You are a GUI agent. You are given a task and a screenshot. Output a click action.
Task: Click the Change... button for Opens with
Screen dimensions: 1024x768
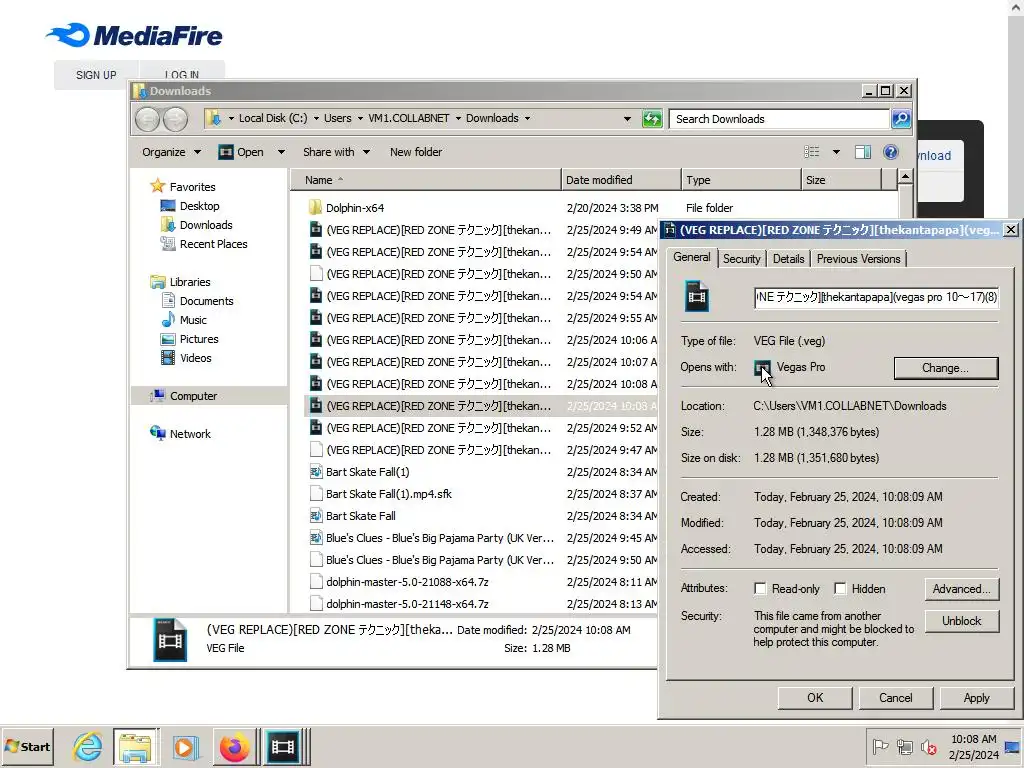click(945, 368)
